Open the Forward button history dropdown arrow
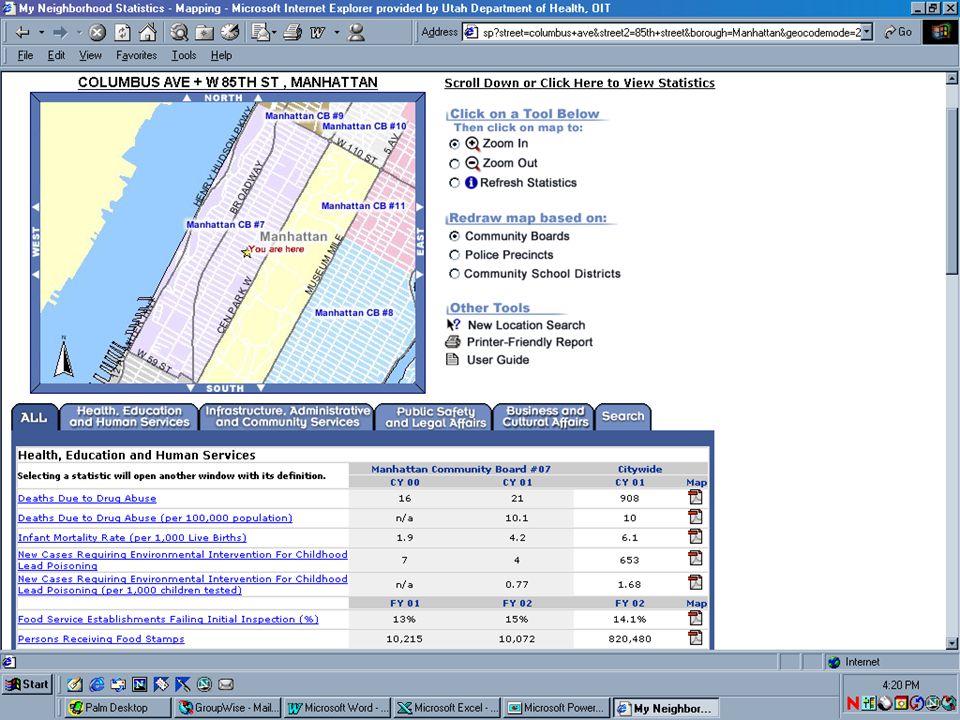The height and width of the screenshot is (720, 960). pos(79,32)
